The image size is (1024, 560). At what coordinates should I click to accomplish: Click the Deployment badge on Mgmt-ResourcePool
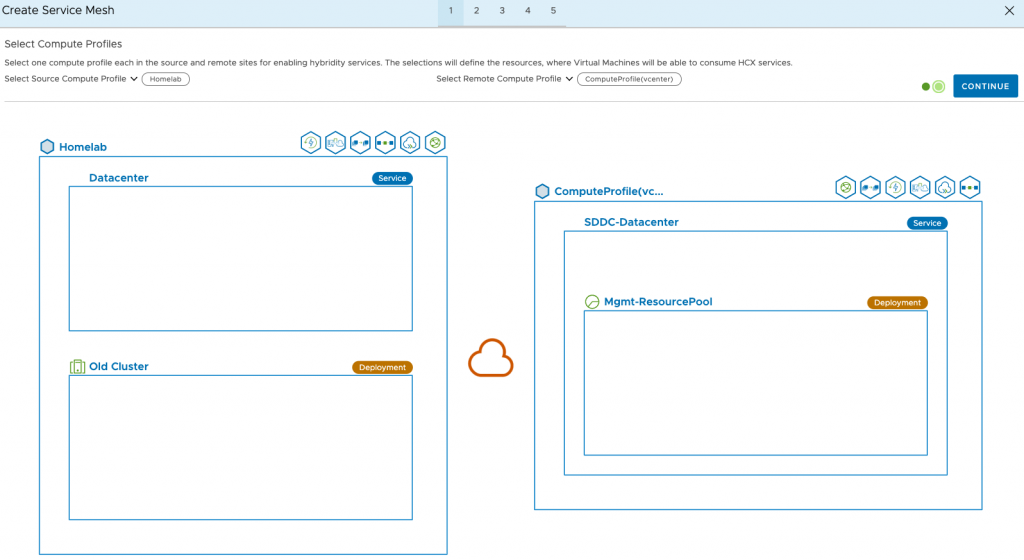coord(897,302)
